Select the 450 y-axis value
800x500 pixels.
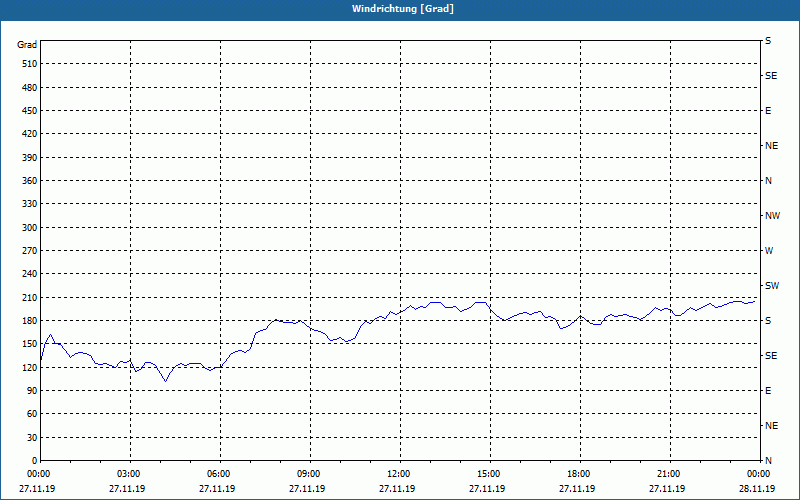coord(30,111)
